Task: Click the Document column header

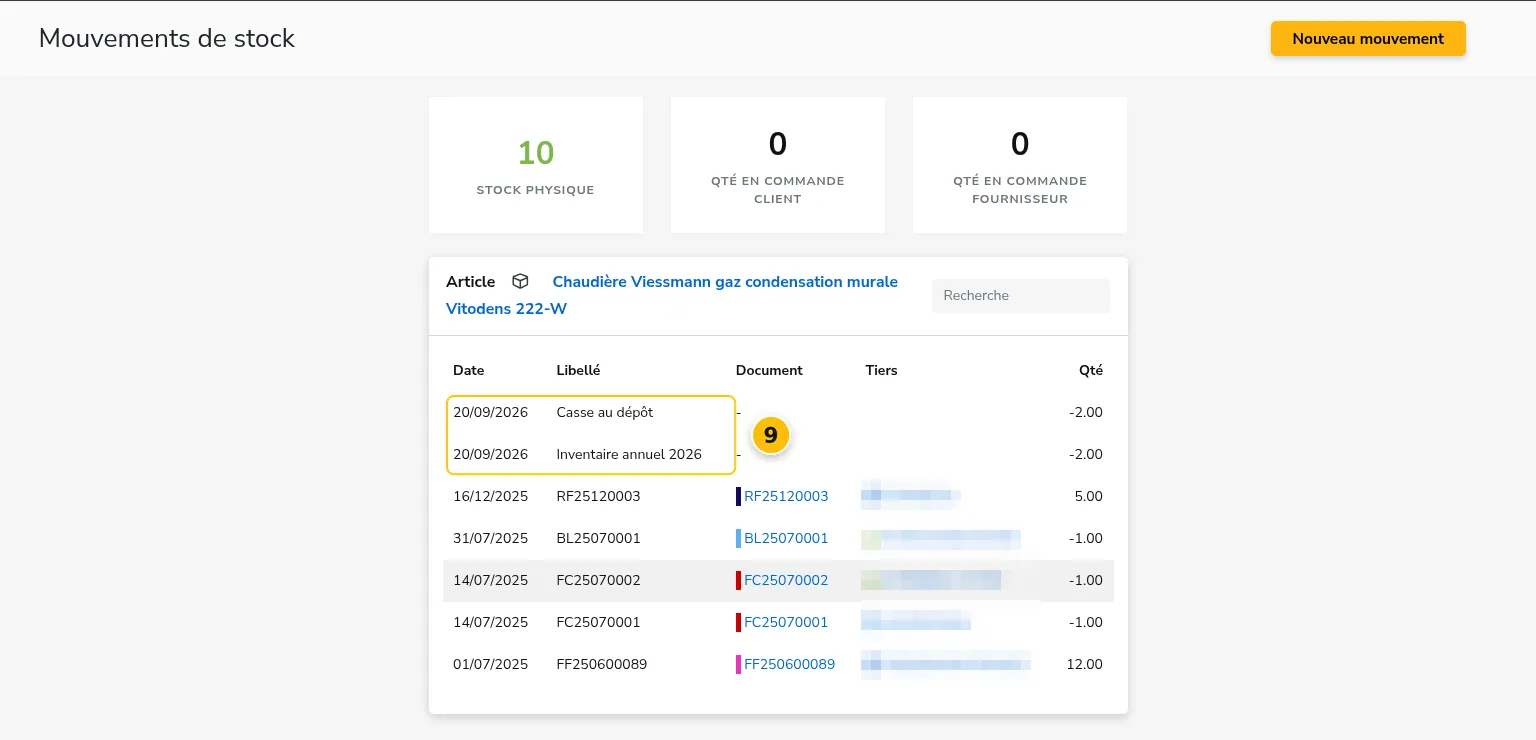Action: [x=769, y=370]
